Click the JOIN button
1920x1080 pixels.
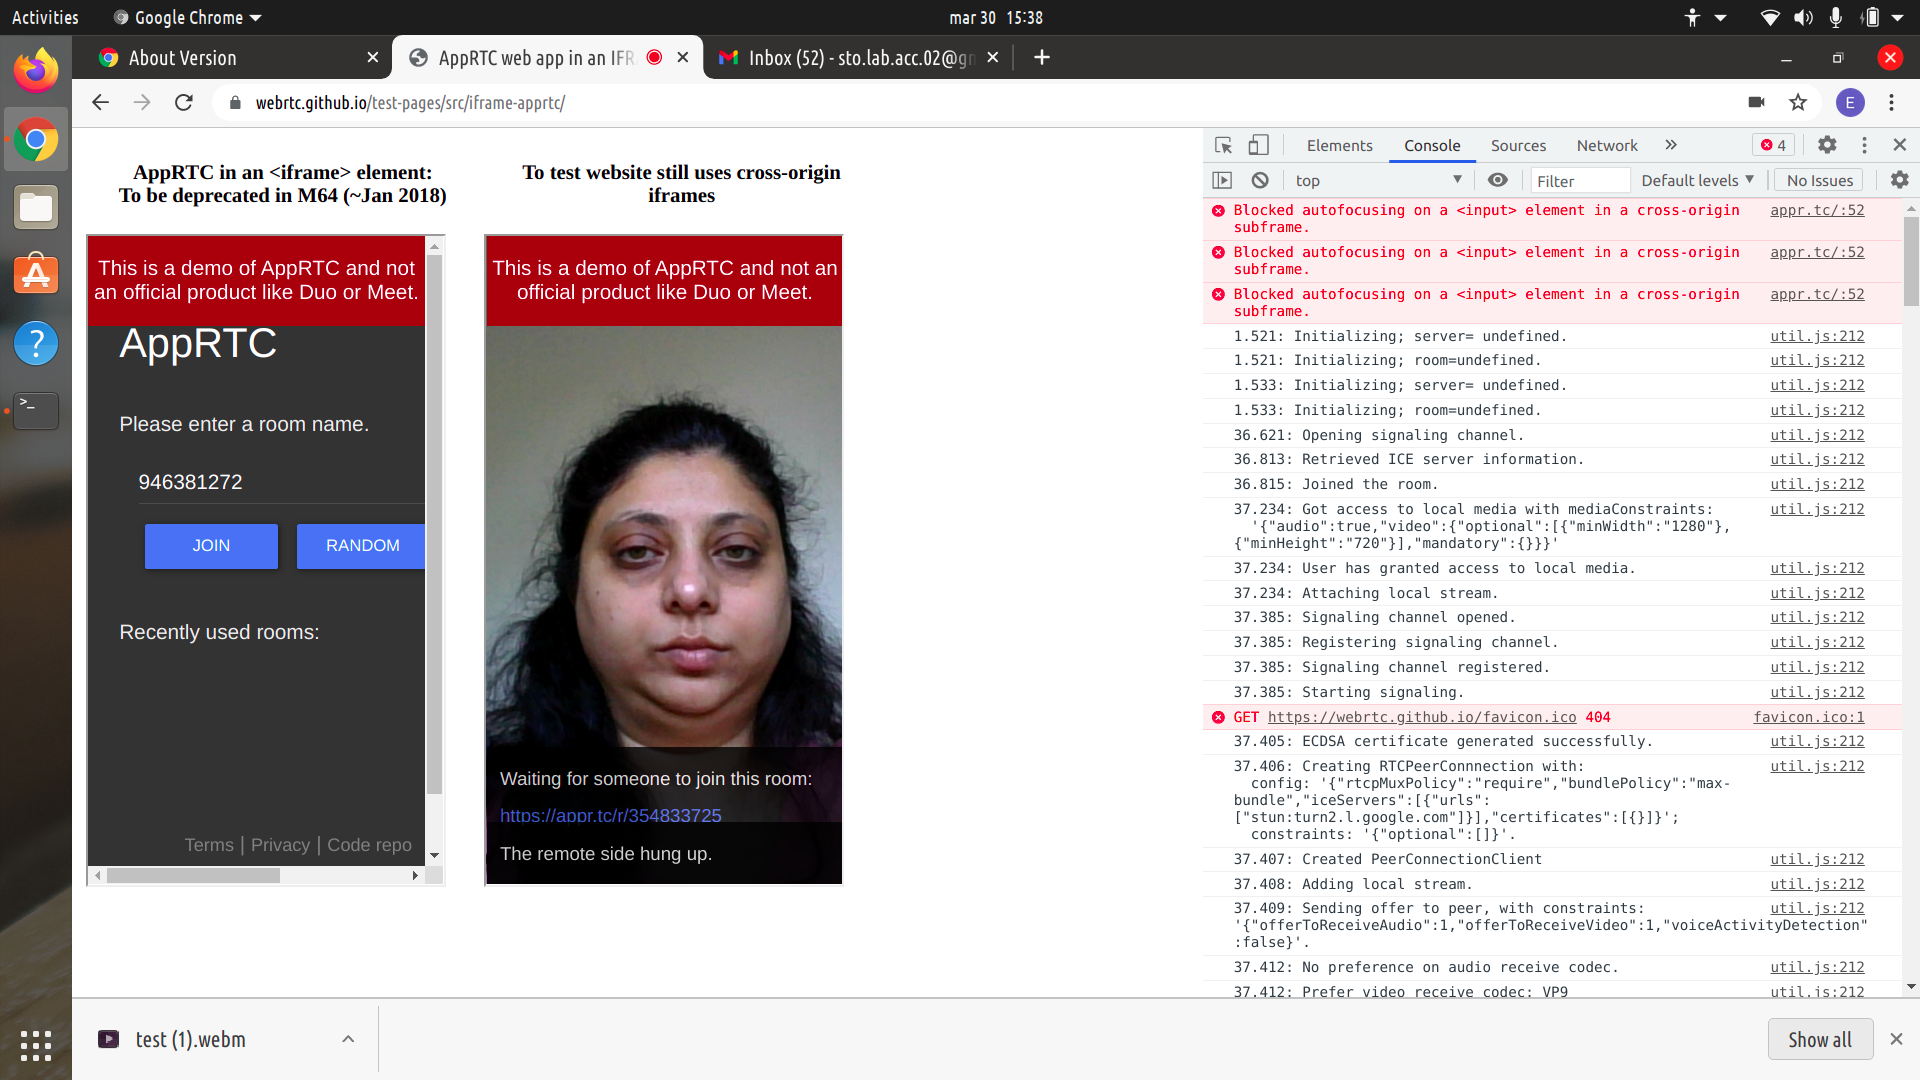pyautogui.click(x=210, y=546)
